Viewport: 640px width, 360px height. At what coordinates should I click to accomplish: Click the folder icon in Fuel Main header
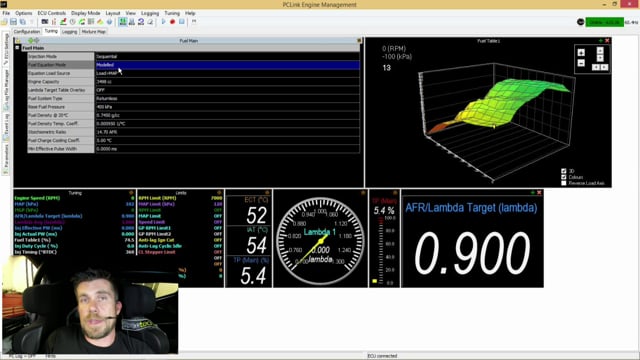[x=18, y=40]
